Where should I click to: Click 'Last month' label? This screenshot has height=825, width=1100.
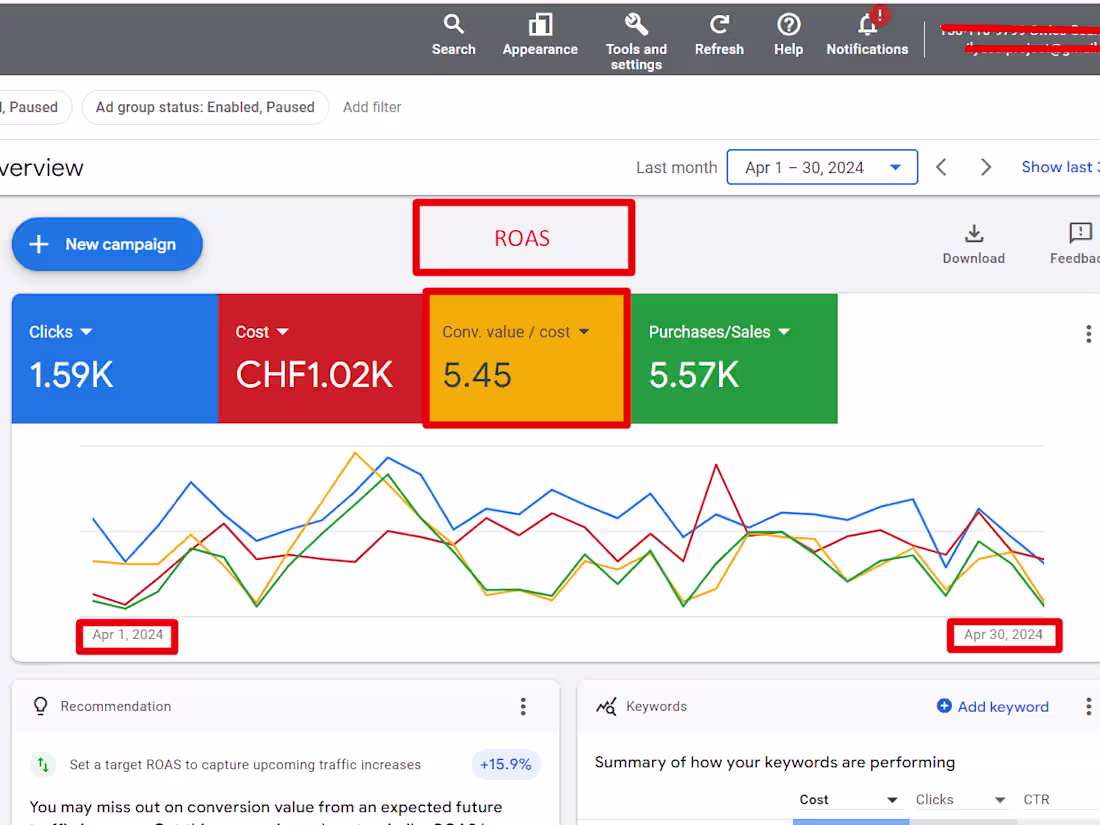(676, 168)
